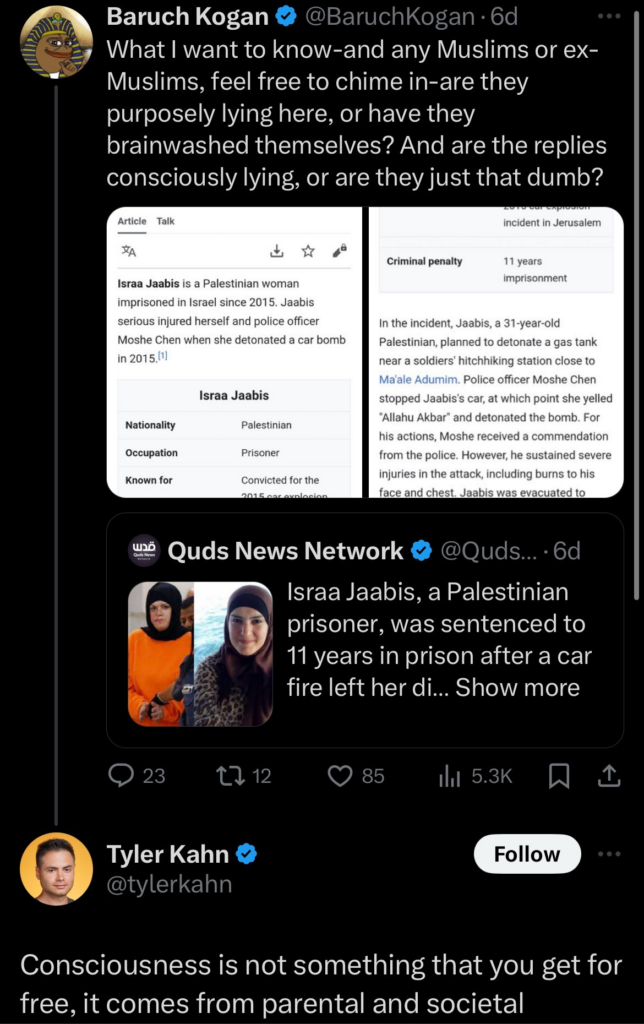Like Baruch Kogan's tweet
The height and width of the screenshot is (1024, 644).
pos(340,776)
